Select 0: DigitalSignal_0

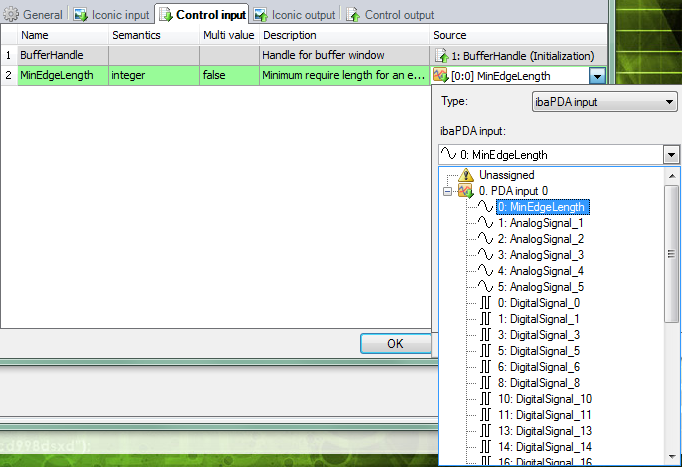[x=539, y=303]
